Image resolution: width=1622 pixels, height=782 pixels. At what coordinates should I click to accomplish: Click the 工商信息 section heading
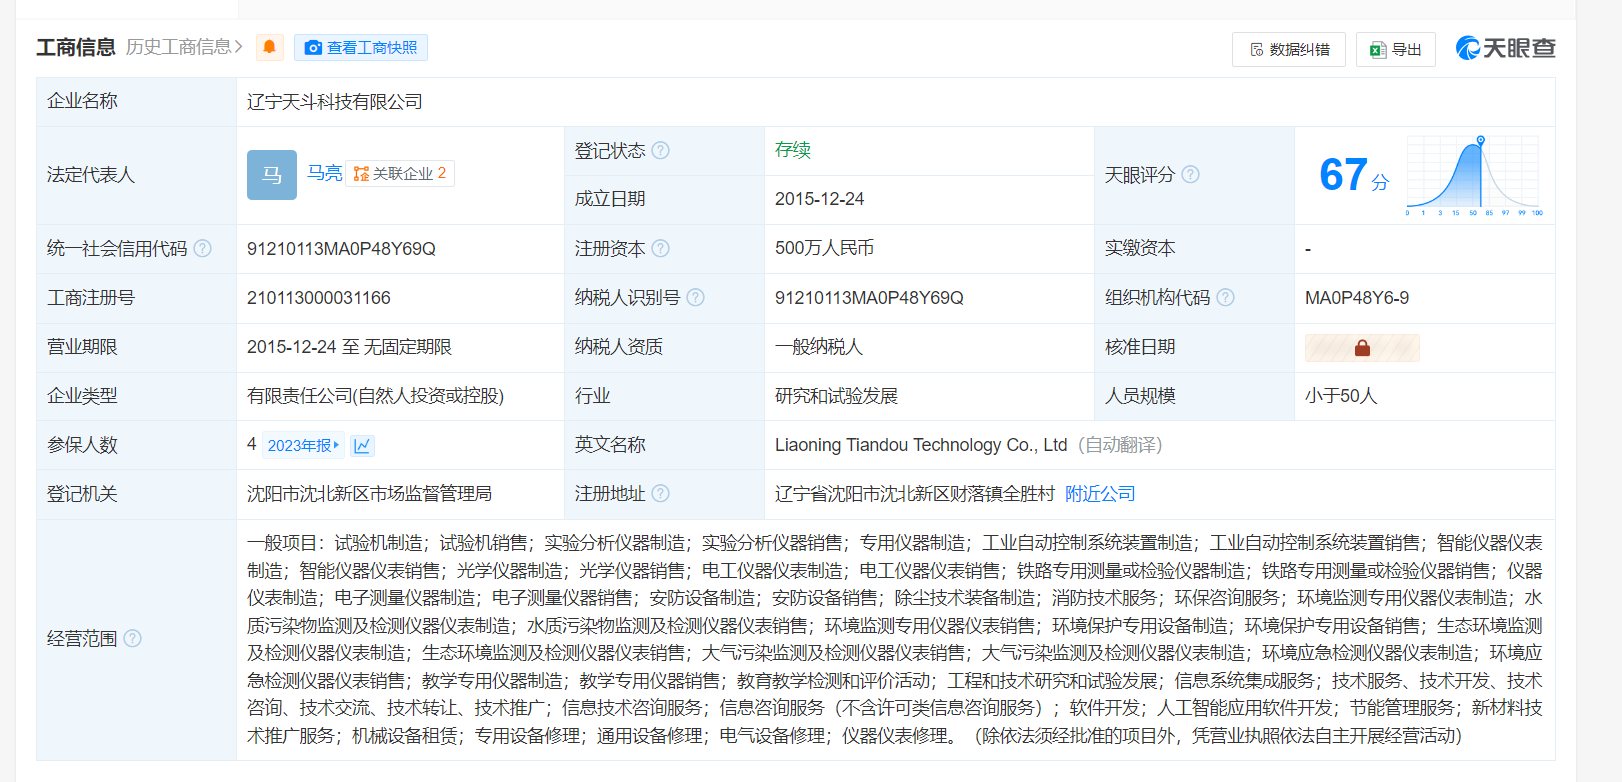point(76,47)
